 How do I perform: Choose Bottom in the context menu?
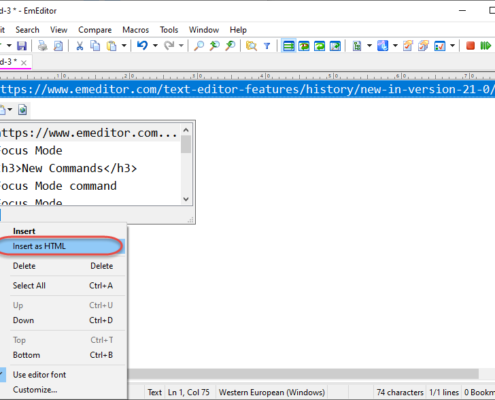[63, 355]
